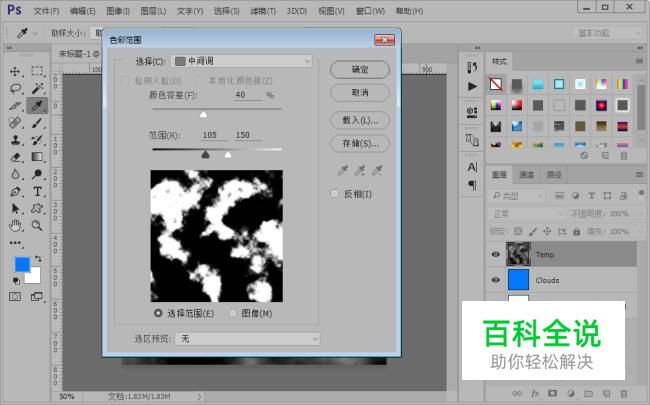Toggle Quick Mask mode icon
The width and height of the screenshot is (650, 405).
coord(15,296)
